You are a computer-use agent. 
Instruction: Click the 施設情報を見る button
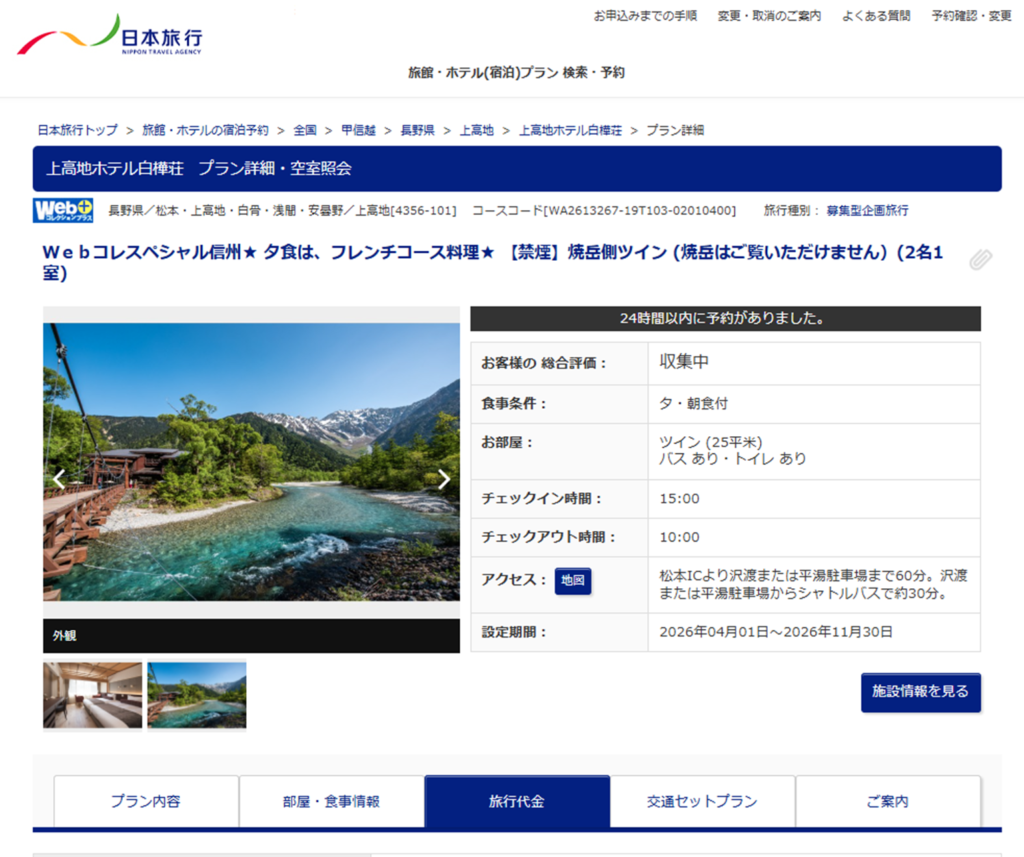[920, 692]
